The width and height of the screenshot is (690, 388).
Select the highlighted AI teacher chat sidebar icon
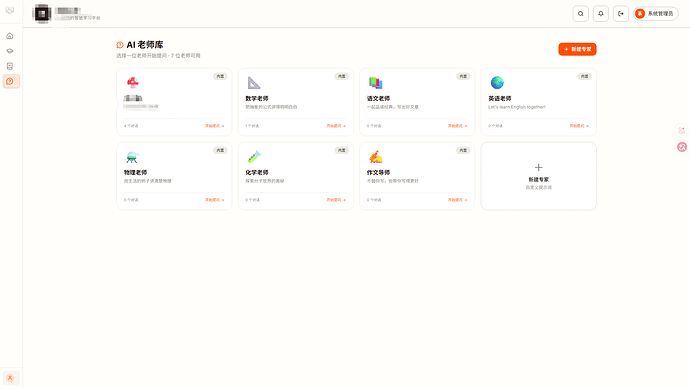tap(11, 81)
